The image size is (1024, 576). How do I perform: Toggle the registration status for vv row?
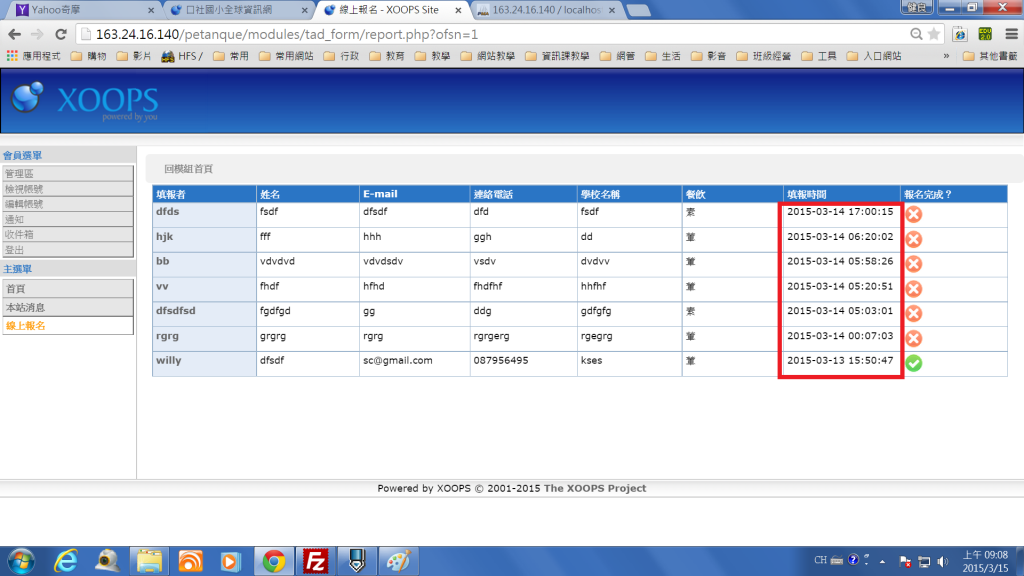[x=913, y=288]
